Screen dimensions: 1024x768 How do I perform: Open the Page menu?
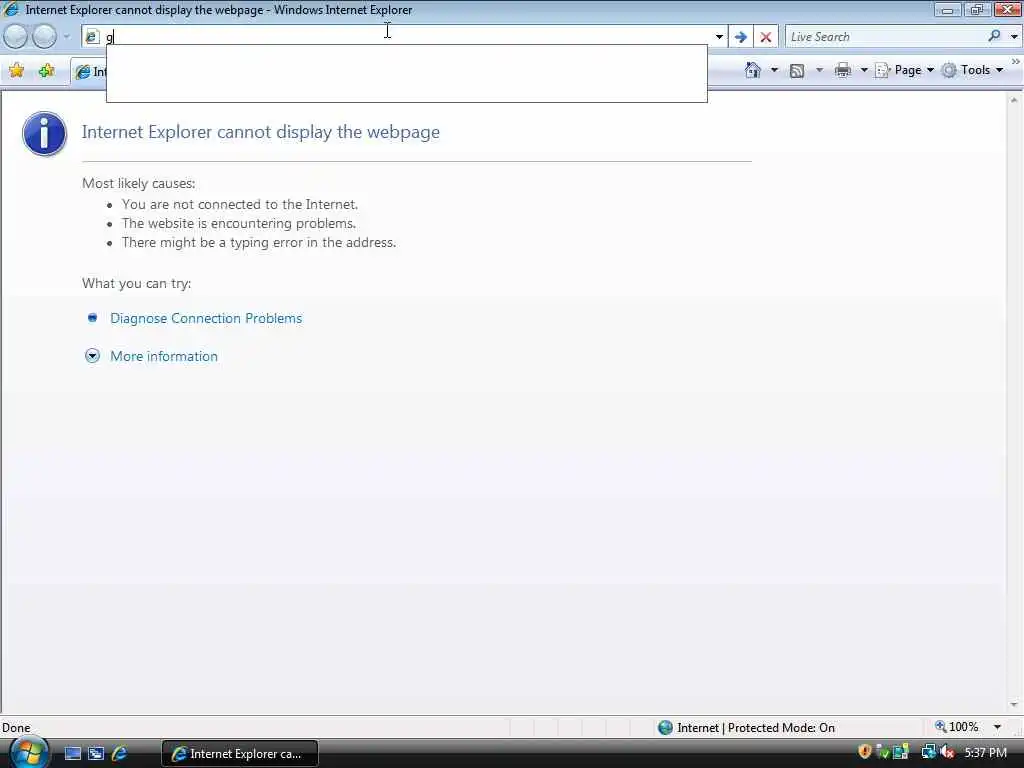[904, 70]
